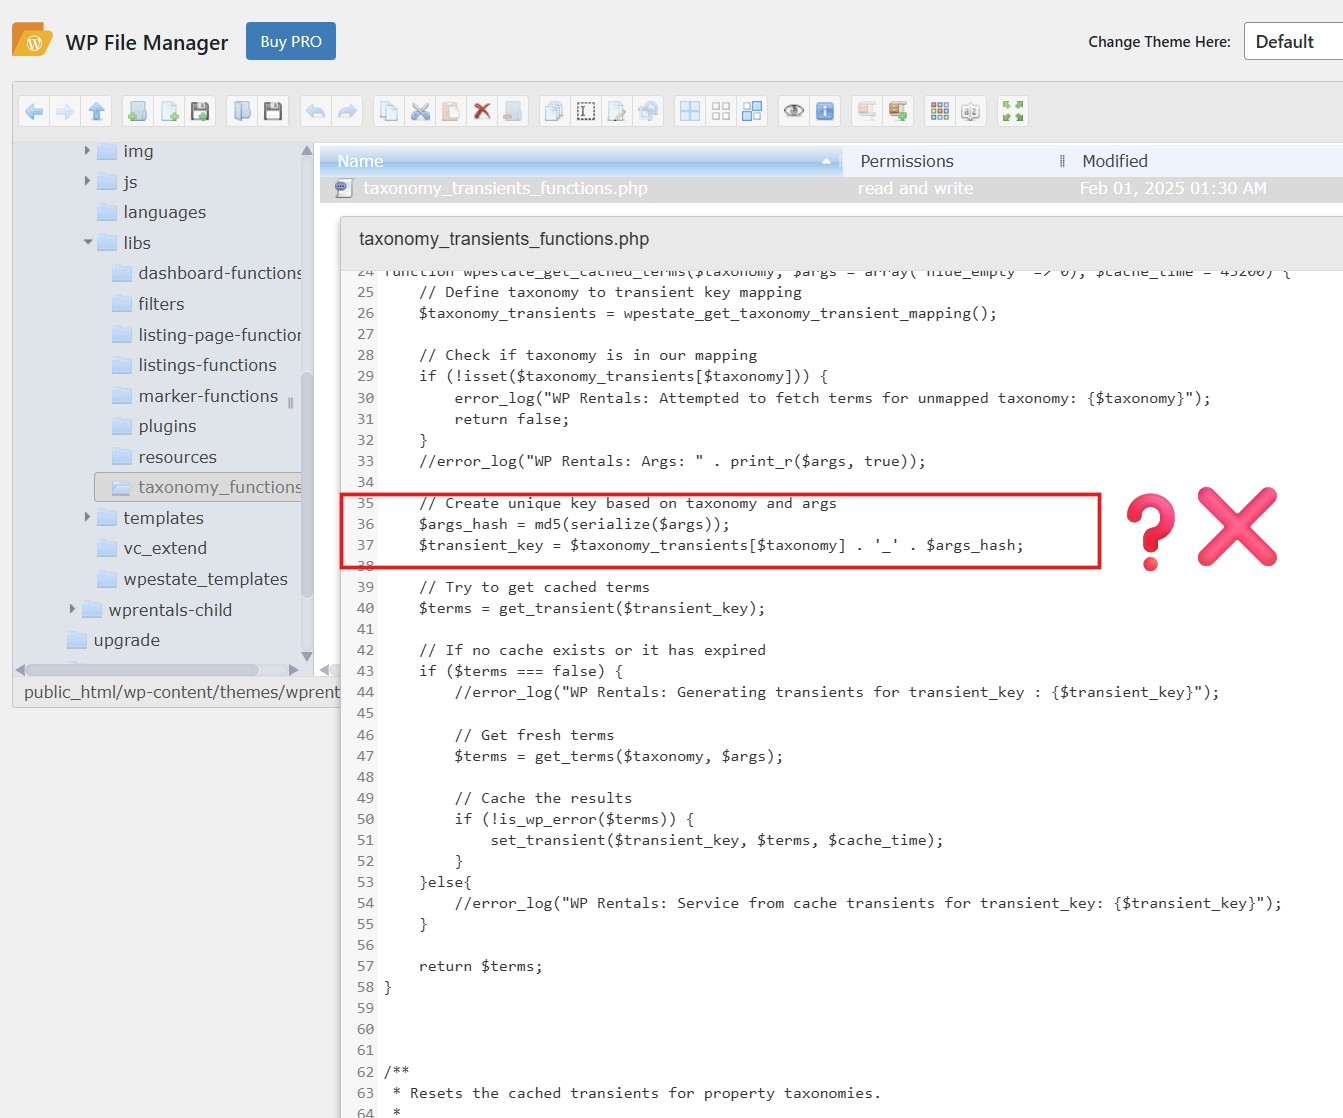1343x1118 pixels.
Task: Expand the img folder arrow
Action: click(x=87, y=151)
